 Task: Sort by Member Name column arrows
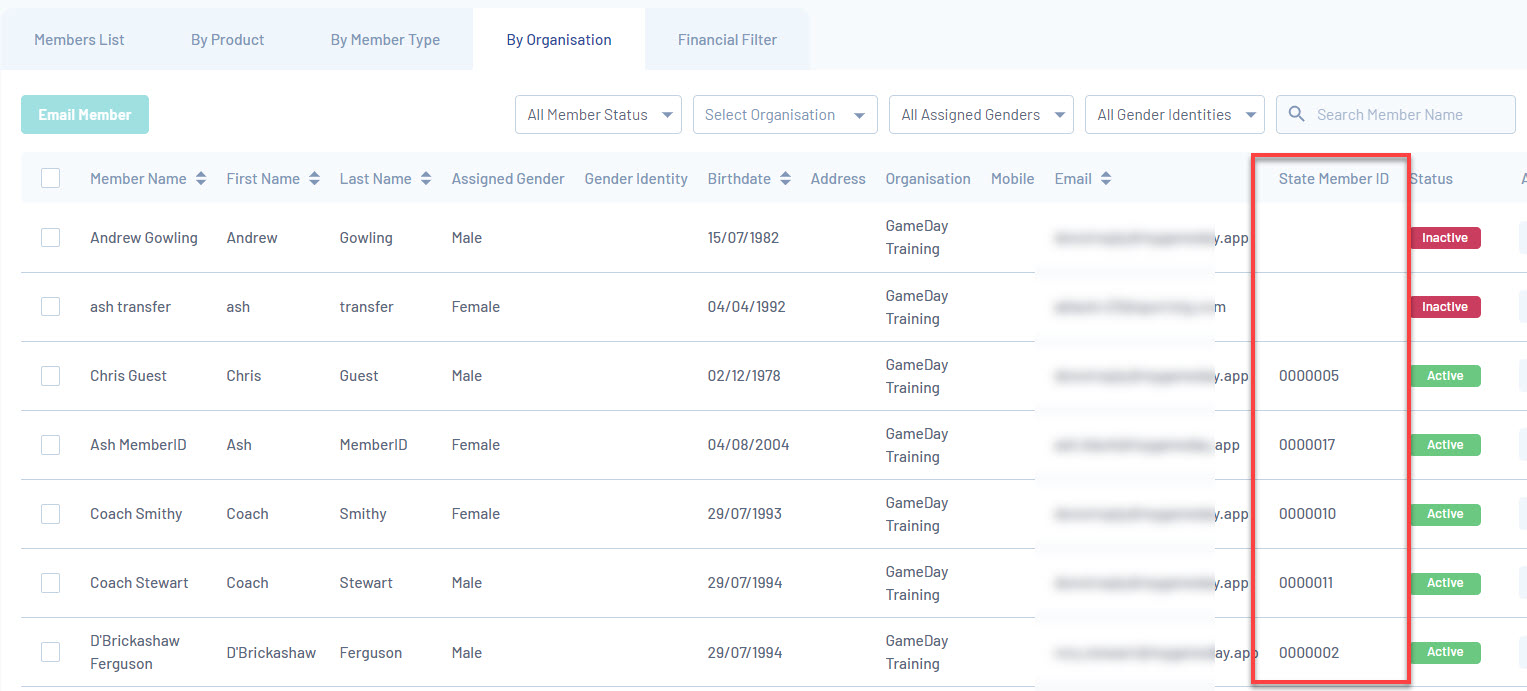[x=201, y=179]
